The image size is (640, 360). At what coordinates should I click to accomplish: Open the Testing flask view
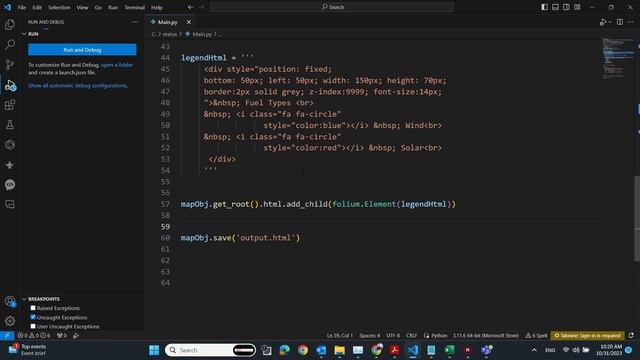tap(10, 125)
